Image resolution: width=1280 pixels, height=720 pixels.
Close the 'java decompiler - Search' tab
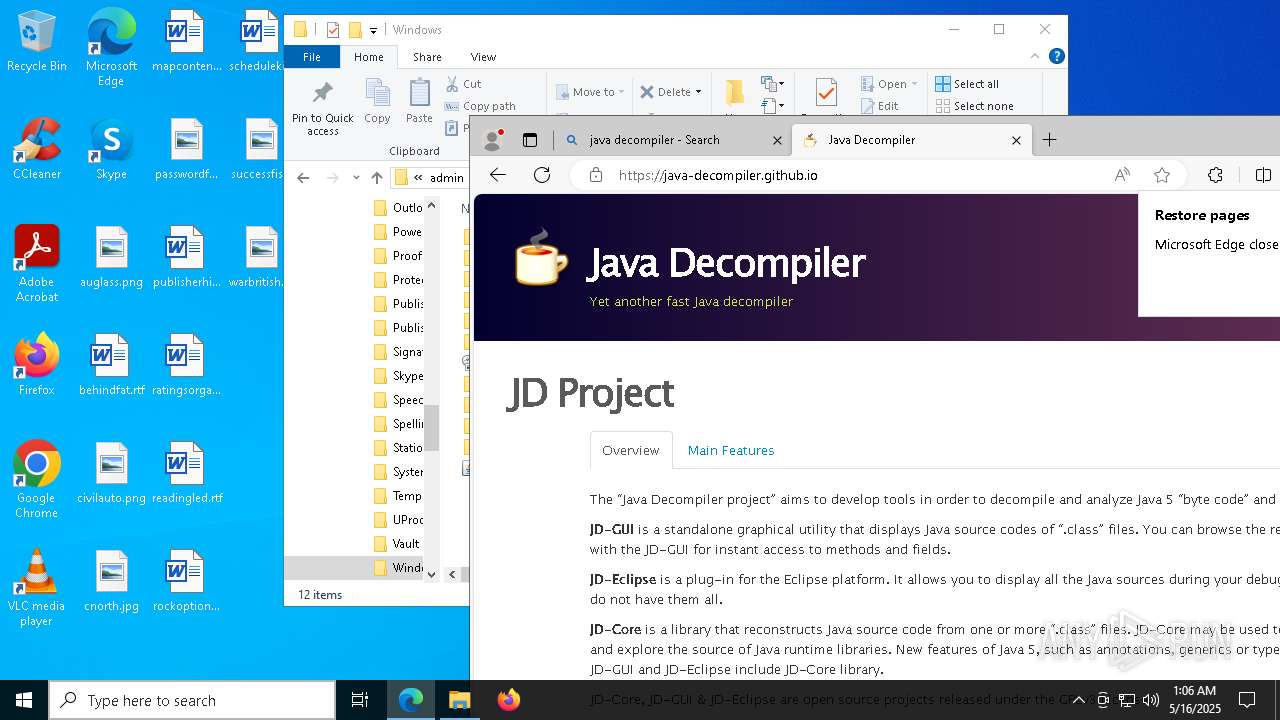point(776,140)
